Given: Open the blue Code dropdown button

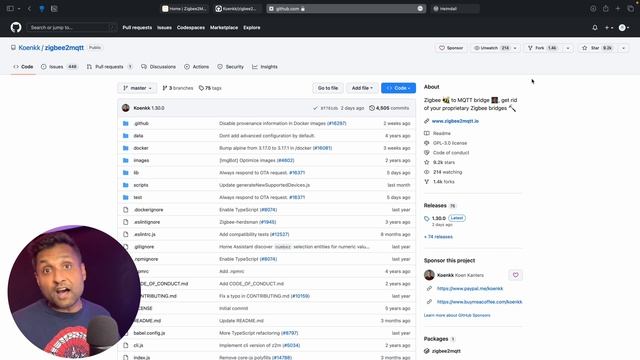Looking at the screenshot, I should coord(398,88).
